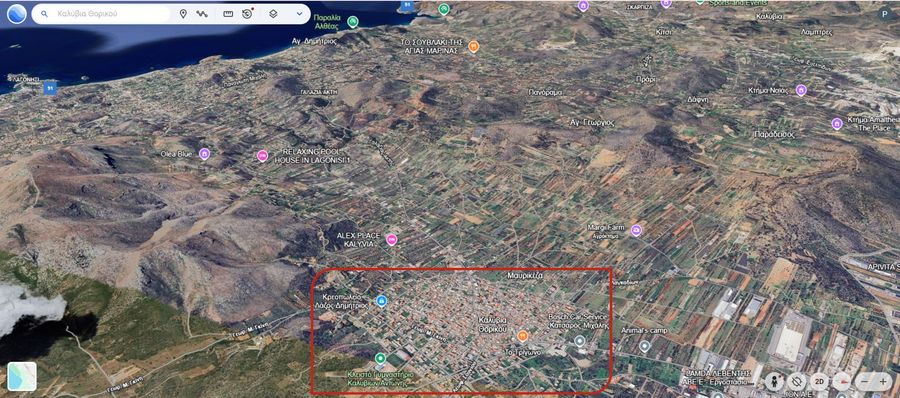
Task: Click the rotate/orbit globe control
Action: click(x=796, y=381)
